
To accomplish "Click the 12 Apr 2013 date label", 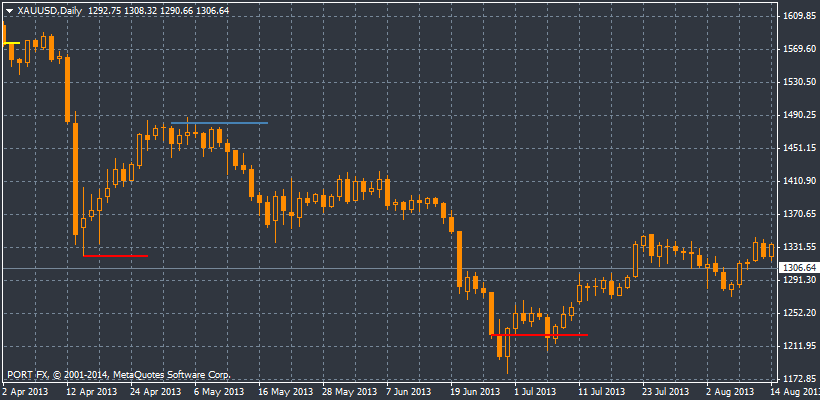I will pos(92,392).
